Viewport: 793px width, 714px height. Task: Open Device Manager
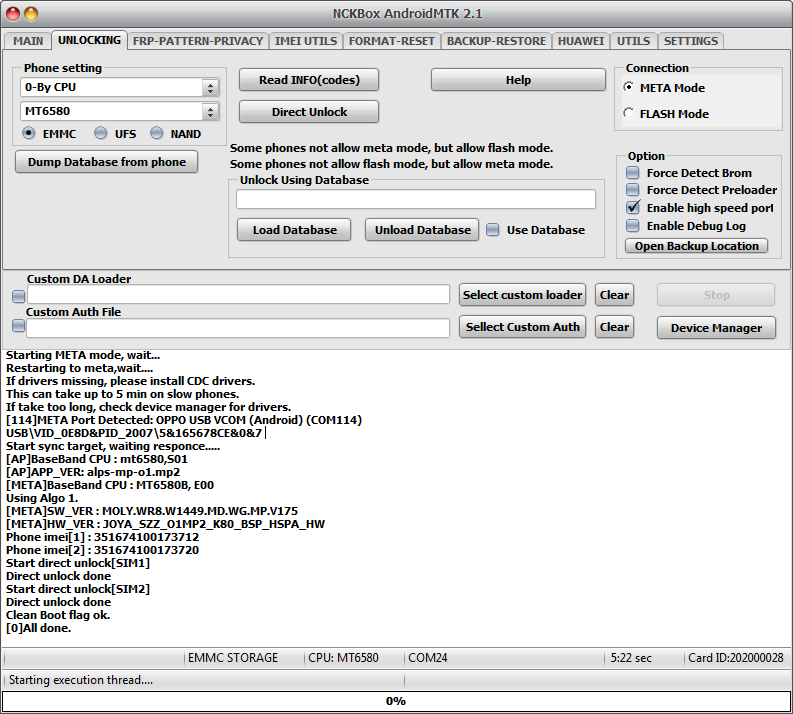coord(717,328)
